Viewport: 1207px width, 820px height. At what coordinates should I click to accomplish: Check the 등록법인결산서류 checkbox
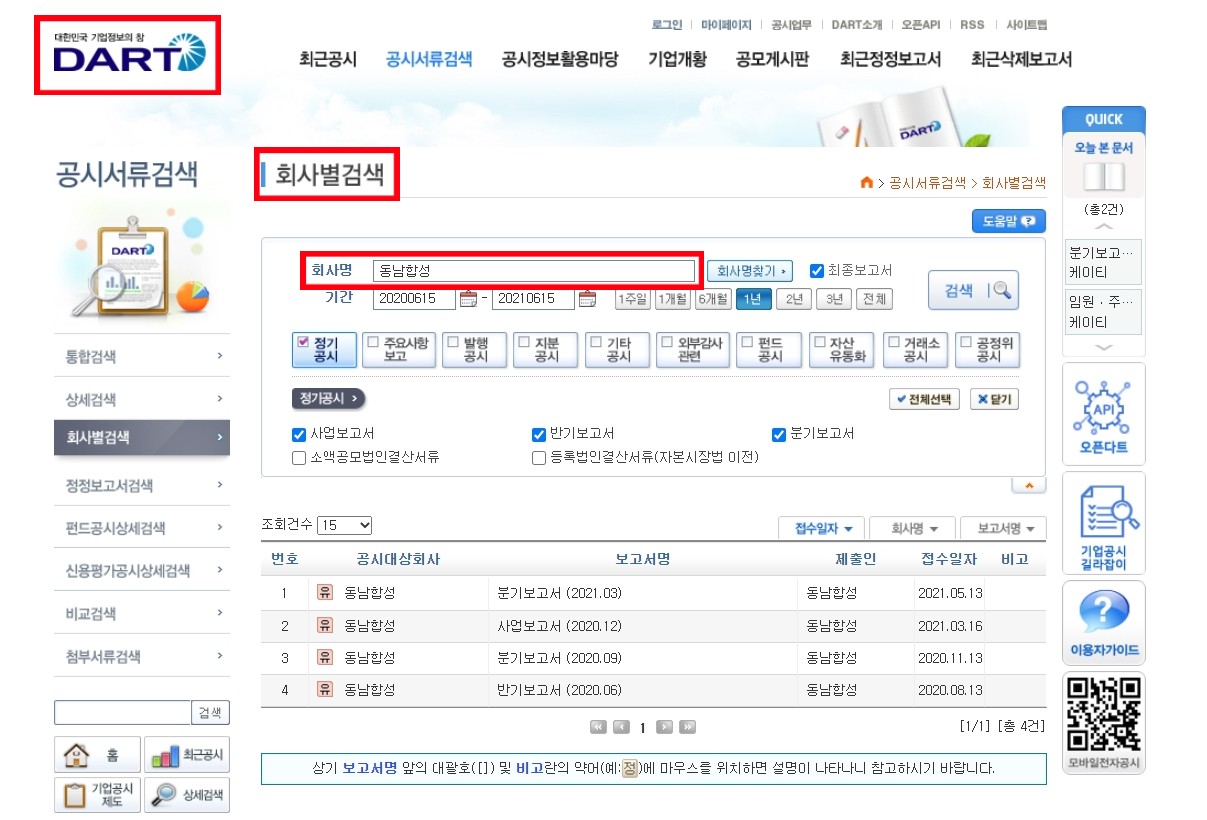click(538, 458)
